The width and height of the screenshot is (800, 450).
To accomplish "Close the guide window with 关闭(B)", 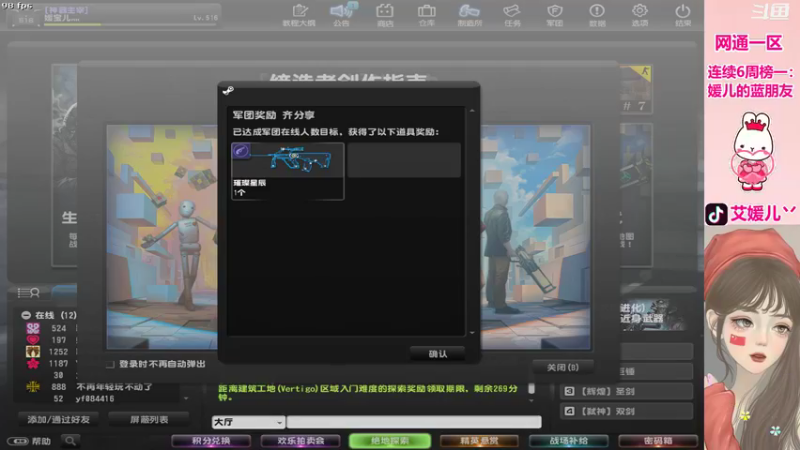I will pos(563,367).
